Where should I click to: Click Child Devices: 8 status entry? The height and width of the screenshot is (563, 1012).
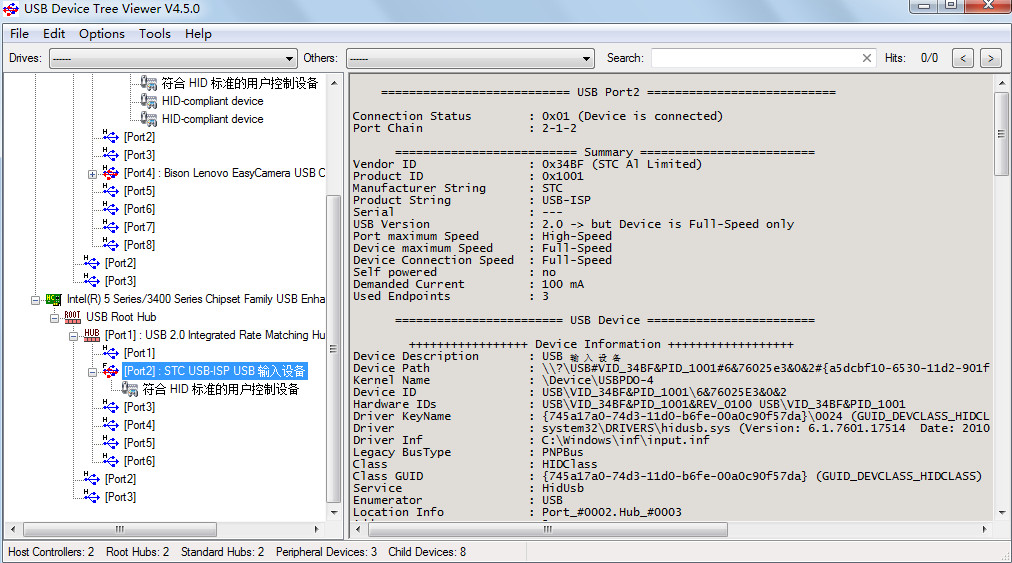(x=427, y=552)
